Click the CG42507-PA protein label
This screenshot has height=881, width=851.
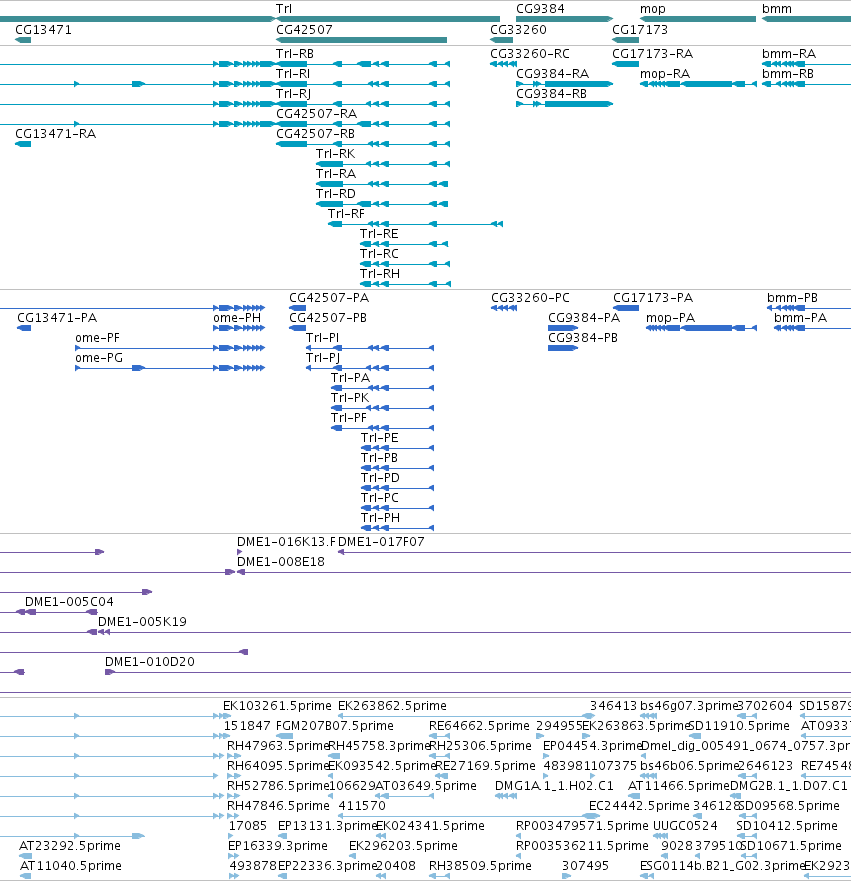click(x=329, y=298)
